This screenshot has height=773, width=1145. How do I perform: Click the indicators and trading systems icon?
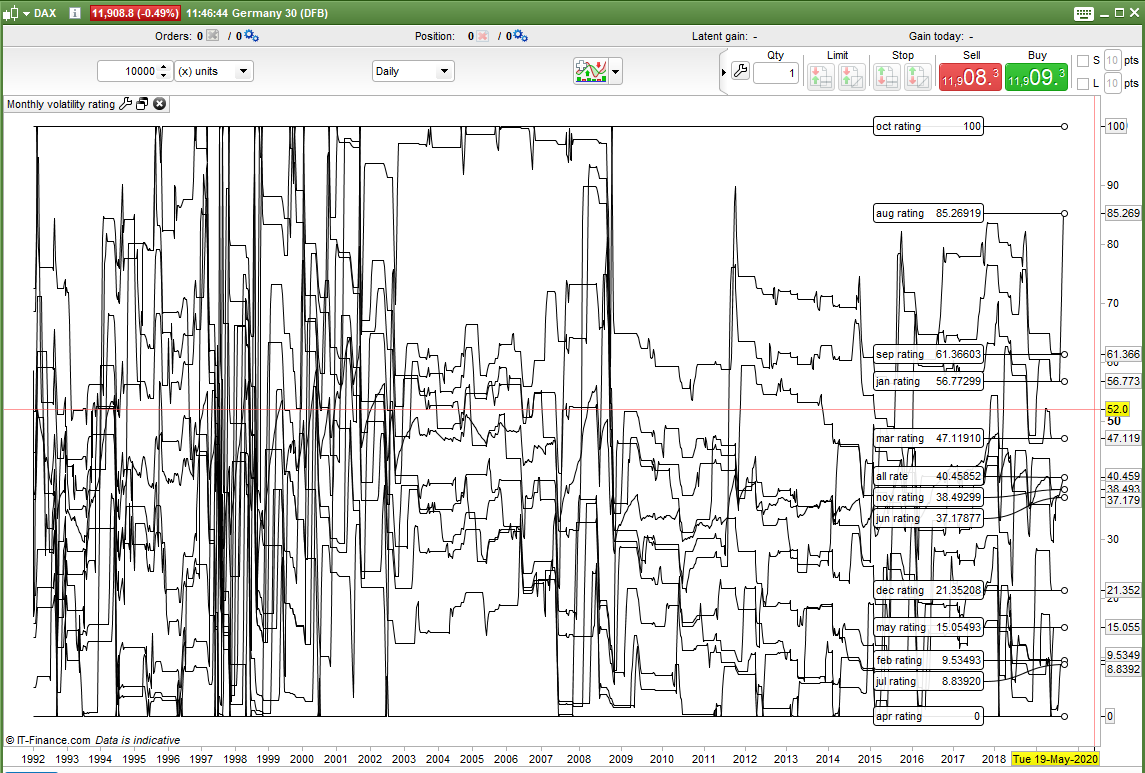[x=590, y=71]
